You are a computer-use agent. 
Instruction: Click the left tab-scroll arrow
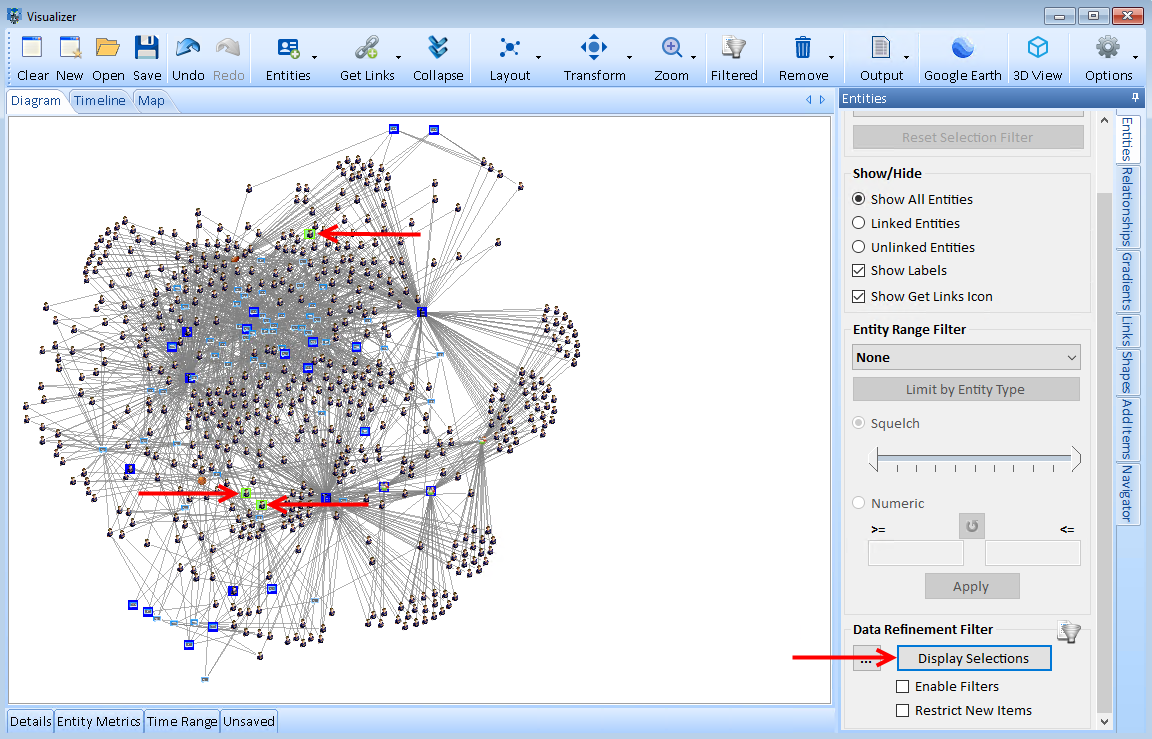coord(809,100)
